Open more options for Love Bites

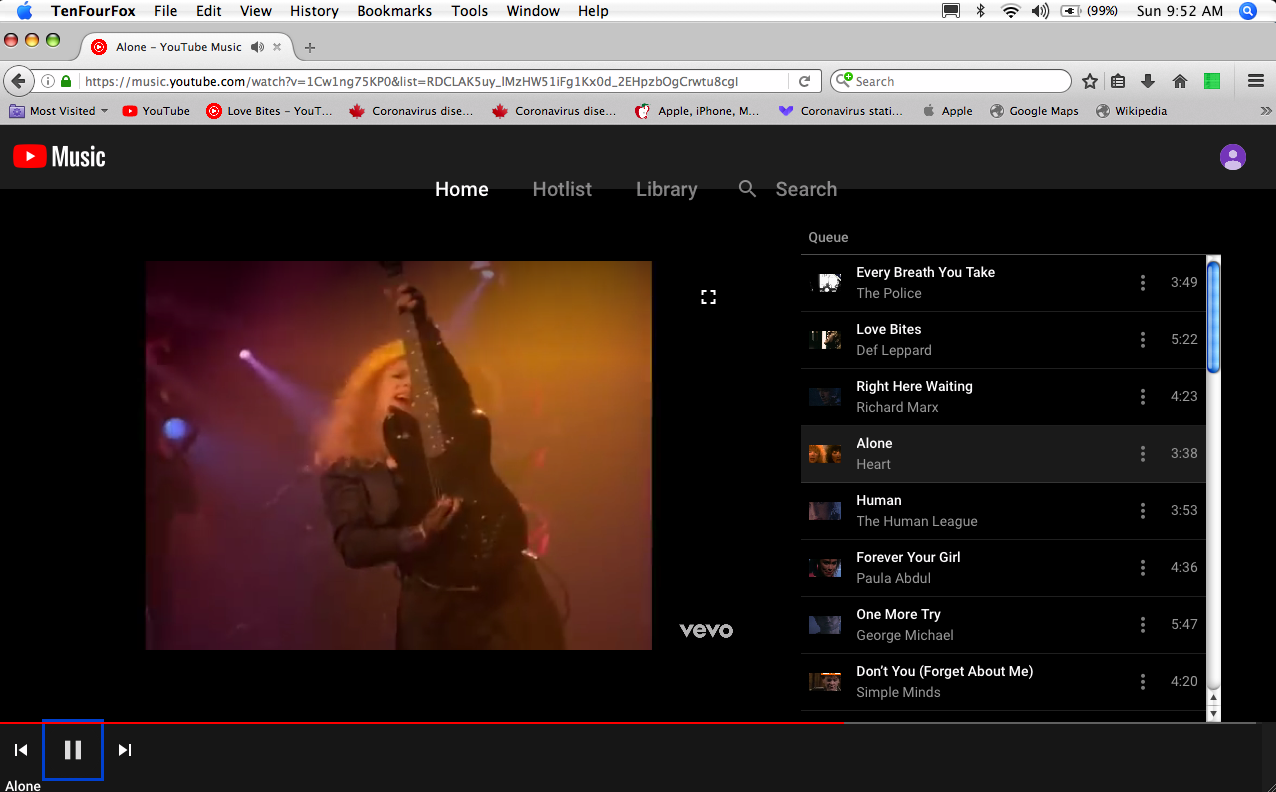click(1143, 340)
